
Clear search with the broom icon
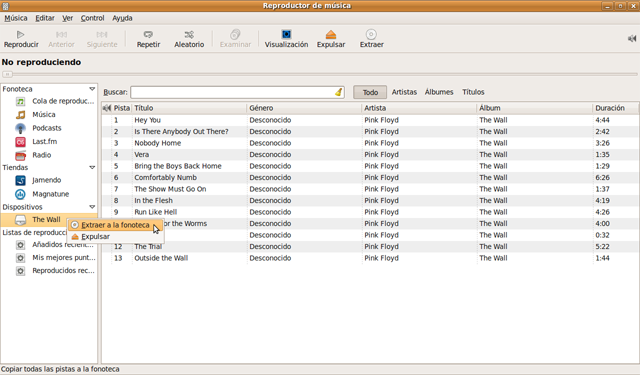[338, 92]
